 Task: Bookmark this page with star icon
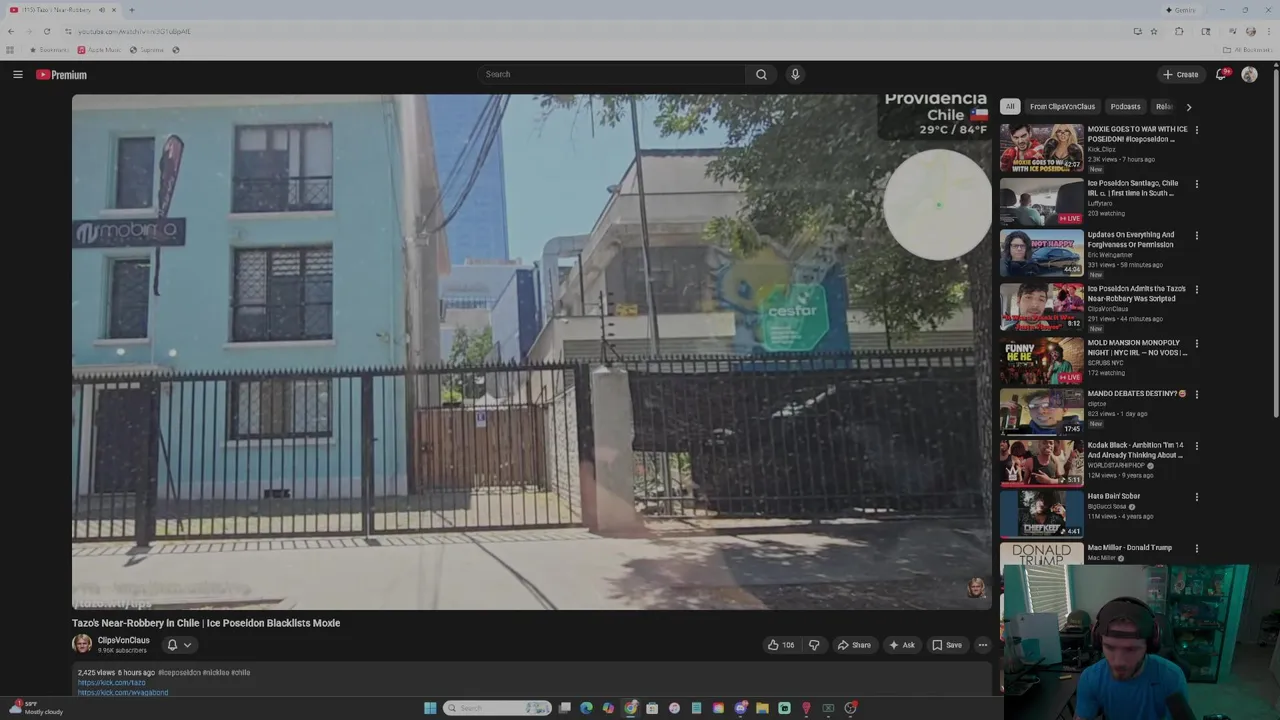coord(1154,31)
